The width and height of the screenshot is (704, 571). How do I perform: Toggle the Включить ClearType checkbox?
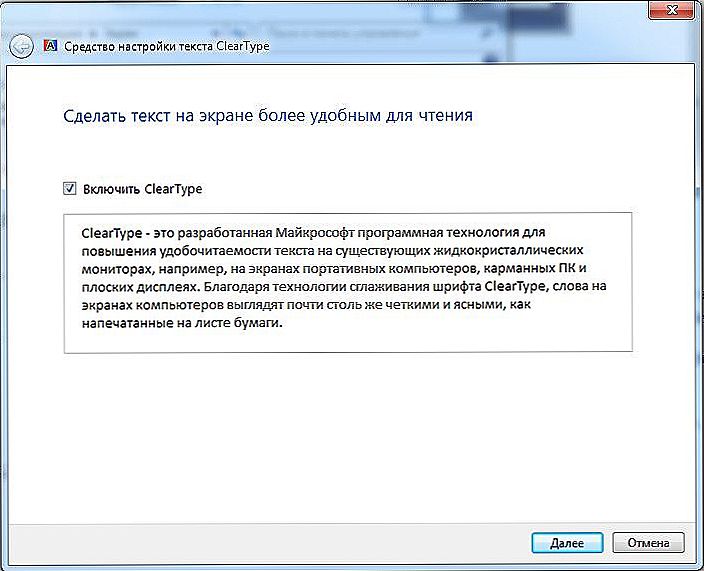coord(70,189)
